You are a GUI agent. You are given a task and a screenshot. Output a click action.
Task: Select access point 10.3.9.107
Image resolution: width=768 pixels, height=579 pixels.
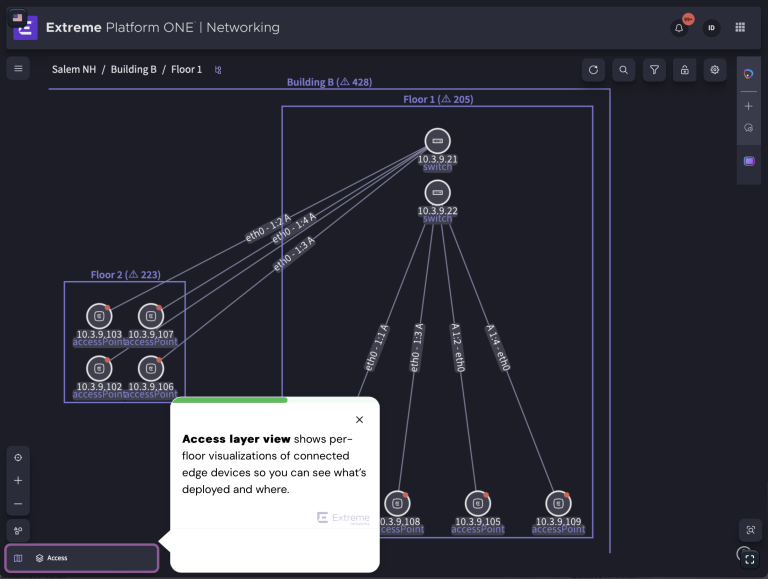click(x=151, y=316)
